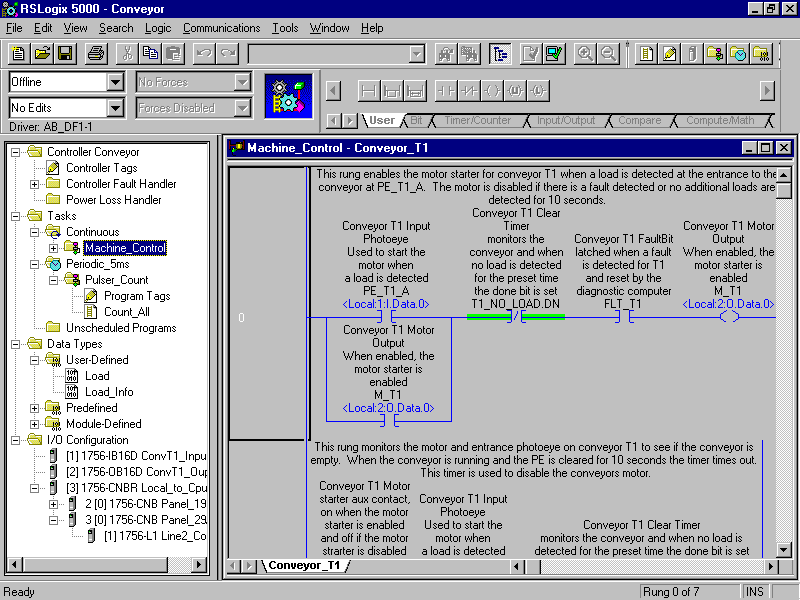Click the controller gears graphic icon
Image resolution: width=800 pixels, height=600 pixels.
288,96
